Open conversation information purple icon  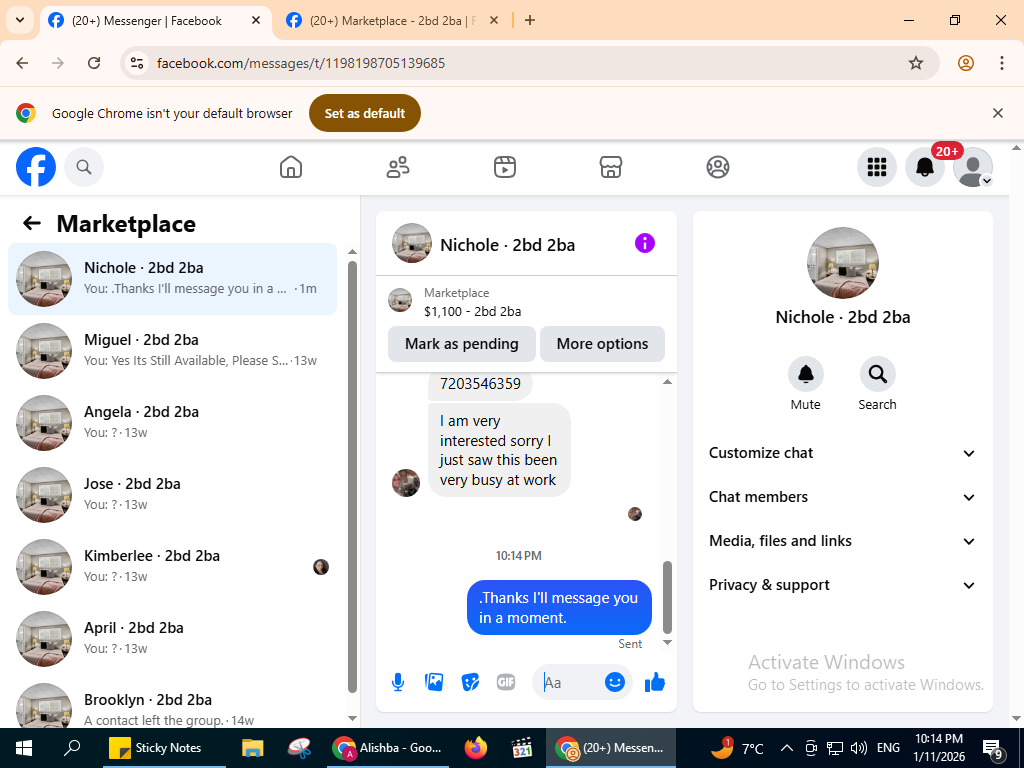(645, 244)
